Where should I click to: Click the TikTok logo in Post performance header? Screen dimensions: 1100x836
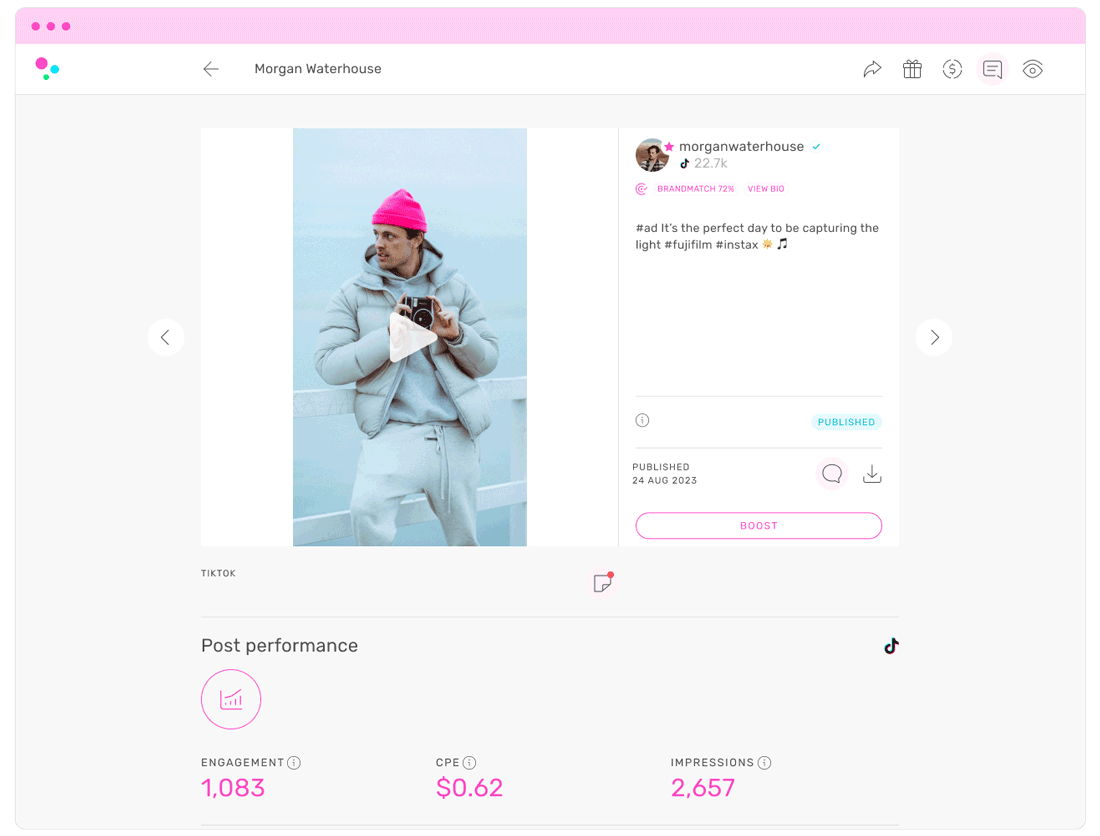890,646
